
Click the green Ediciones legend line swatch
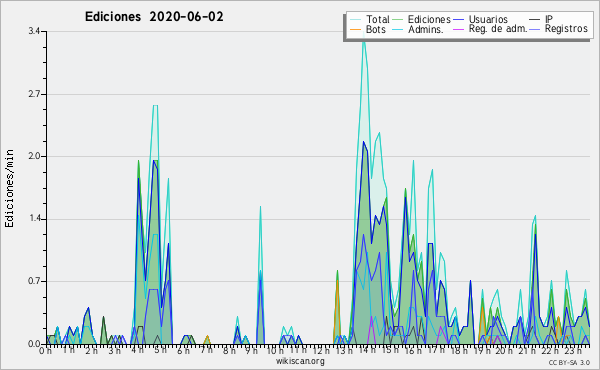pyautogui.click(x=398, y=20)
